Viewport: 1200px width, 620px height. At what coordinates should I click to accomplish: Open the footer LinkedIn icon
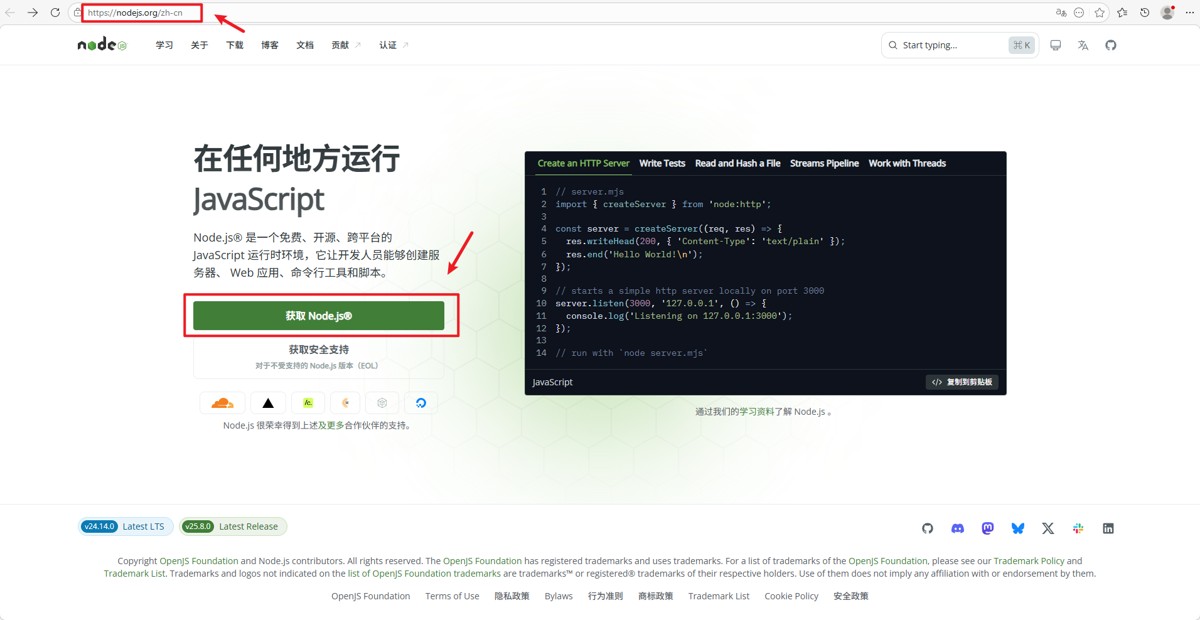point(1108,528)
